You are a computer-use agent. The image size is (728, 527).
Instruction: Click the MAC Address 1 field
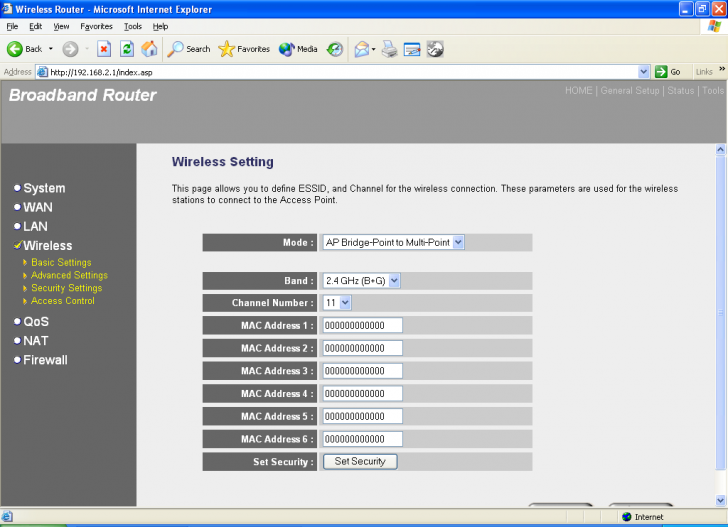363,325
